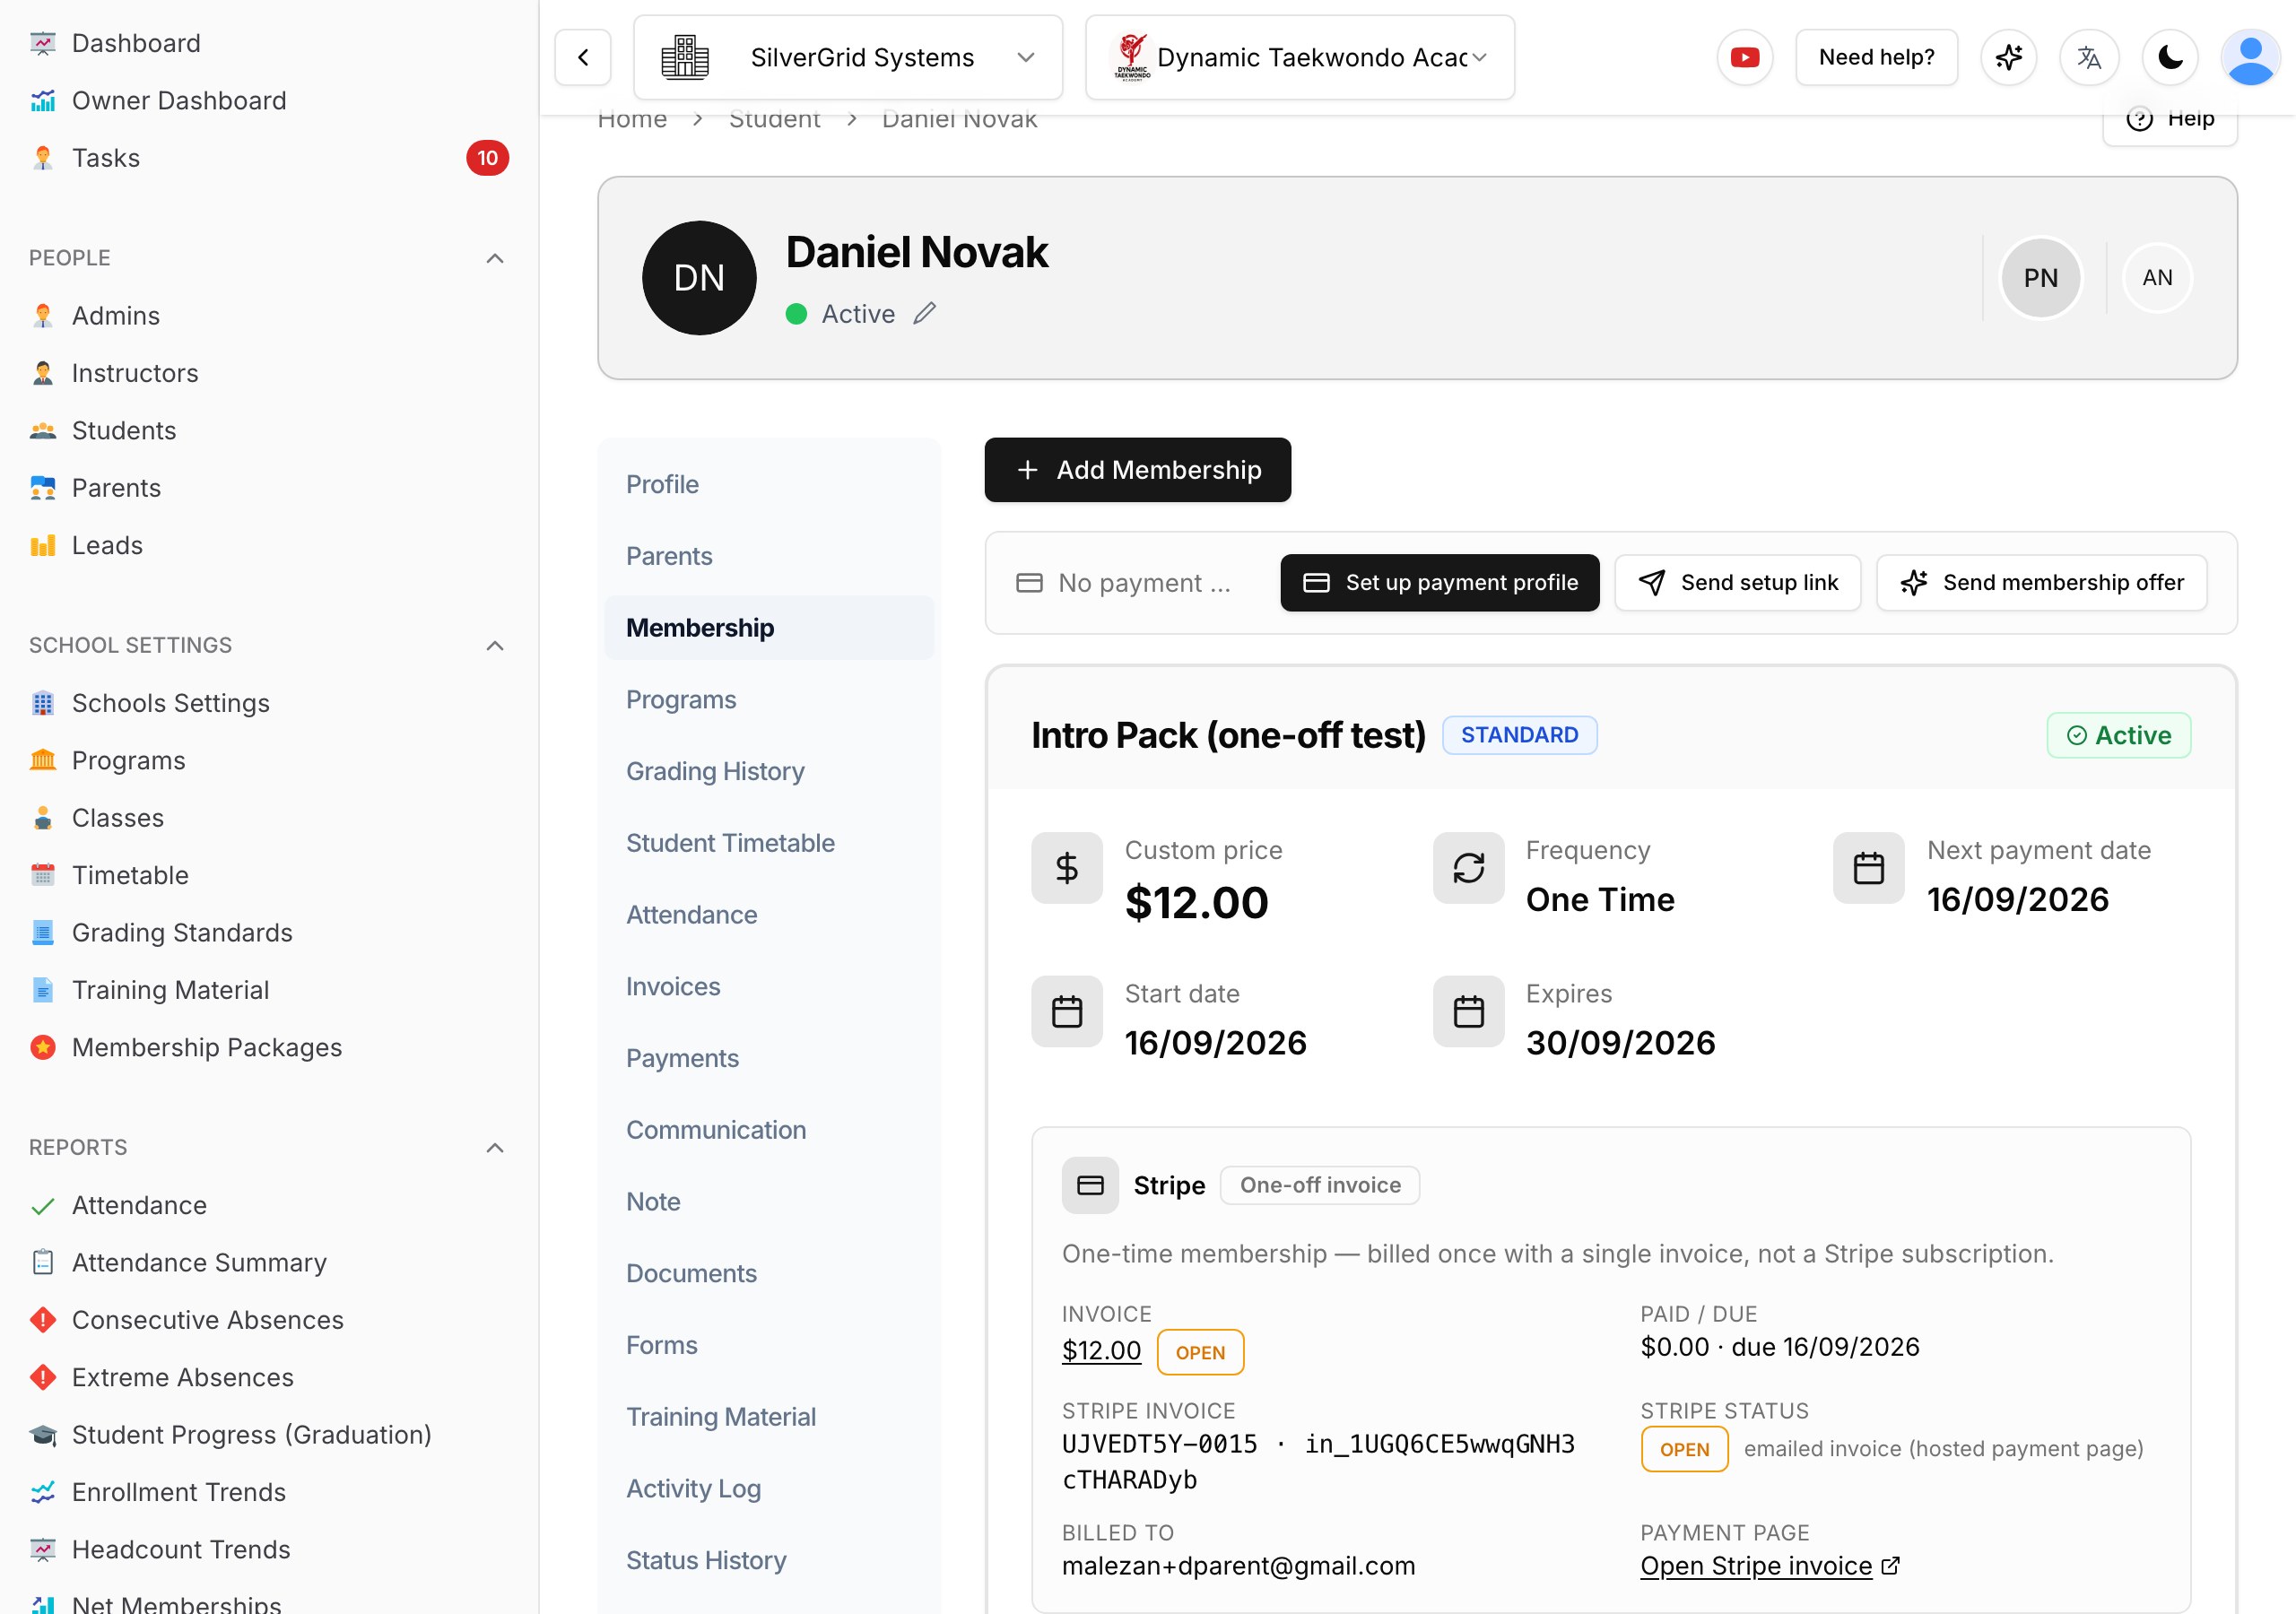Switch to the Invoices tab

click(673, 986)
